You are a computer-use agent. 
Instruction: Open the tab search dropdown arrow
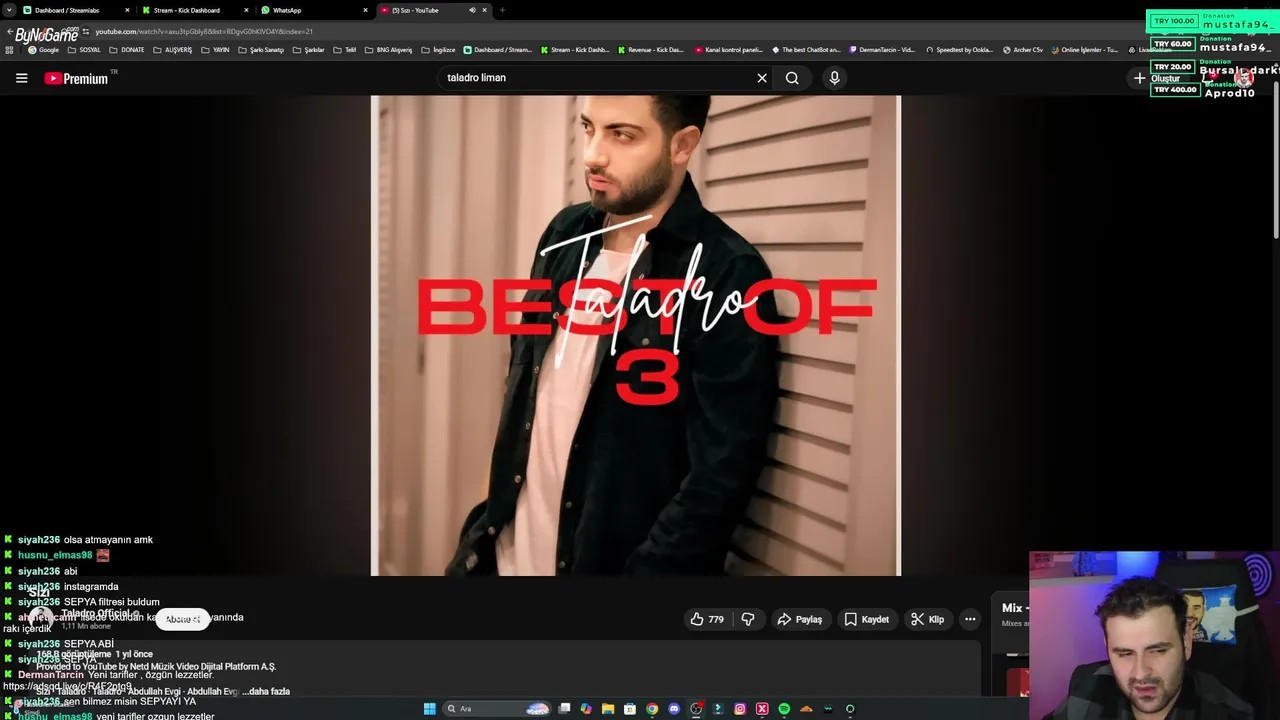click(x=8, y=10)
